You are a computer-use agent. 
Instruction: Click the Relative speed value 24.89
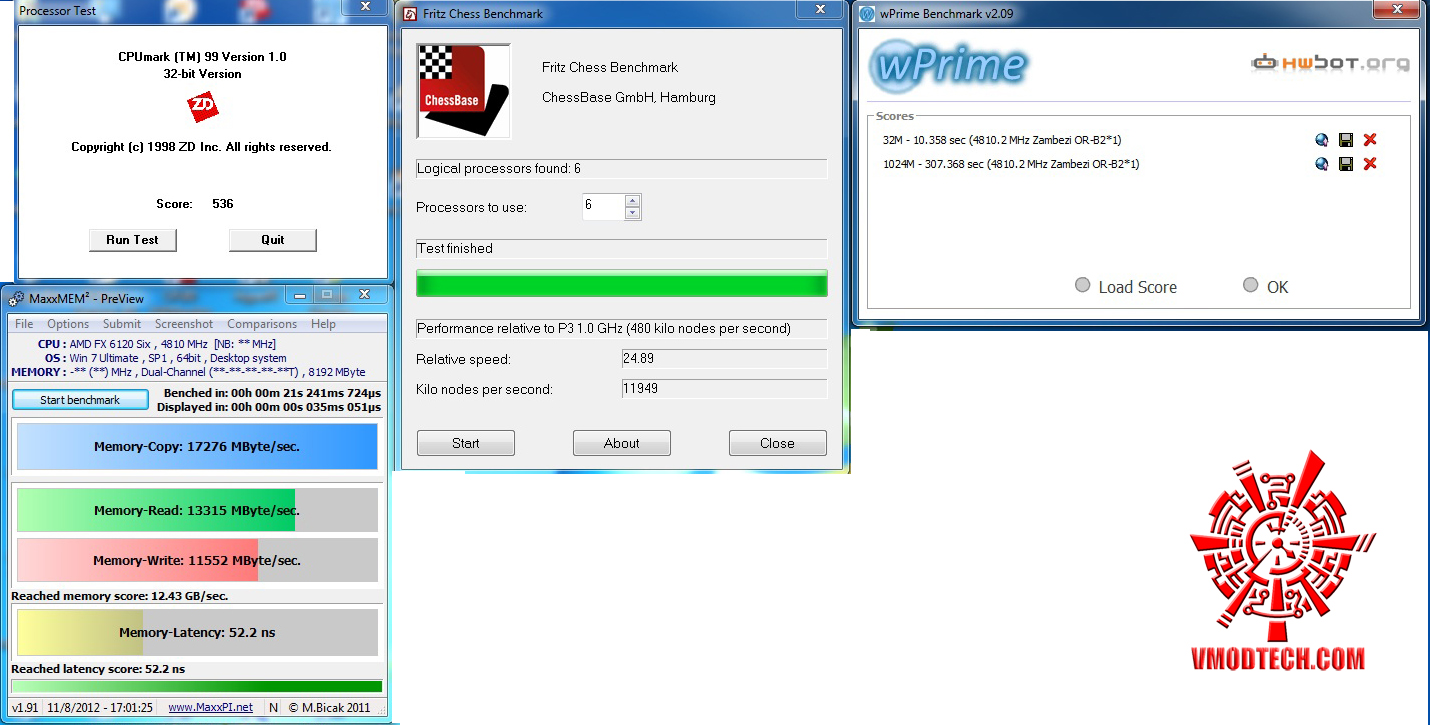(x=725, y=359)
